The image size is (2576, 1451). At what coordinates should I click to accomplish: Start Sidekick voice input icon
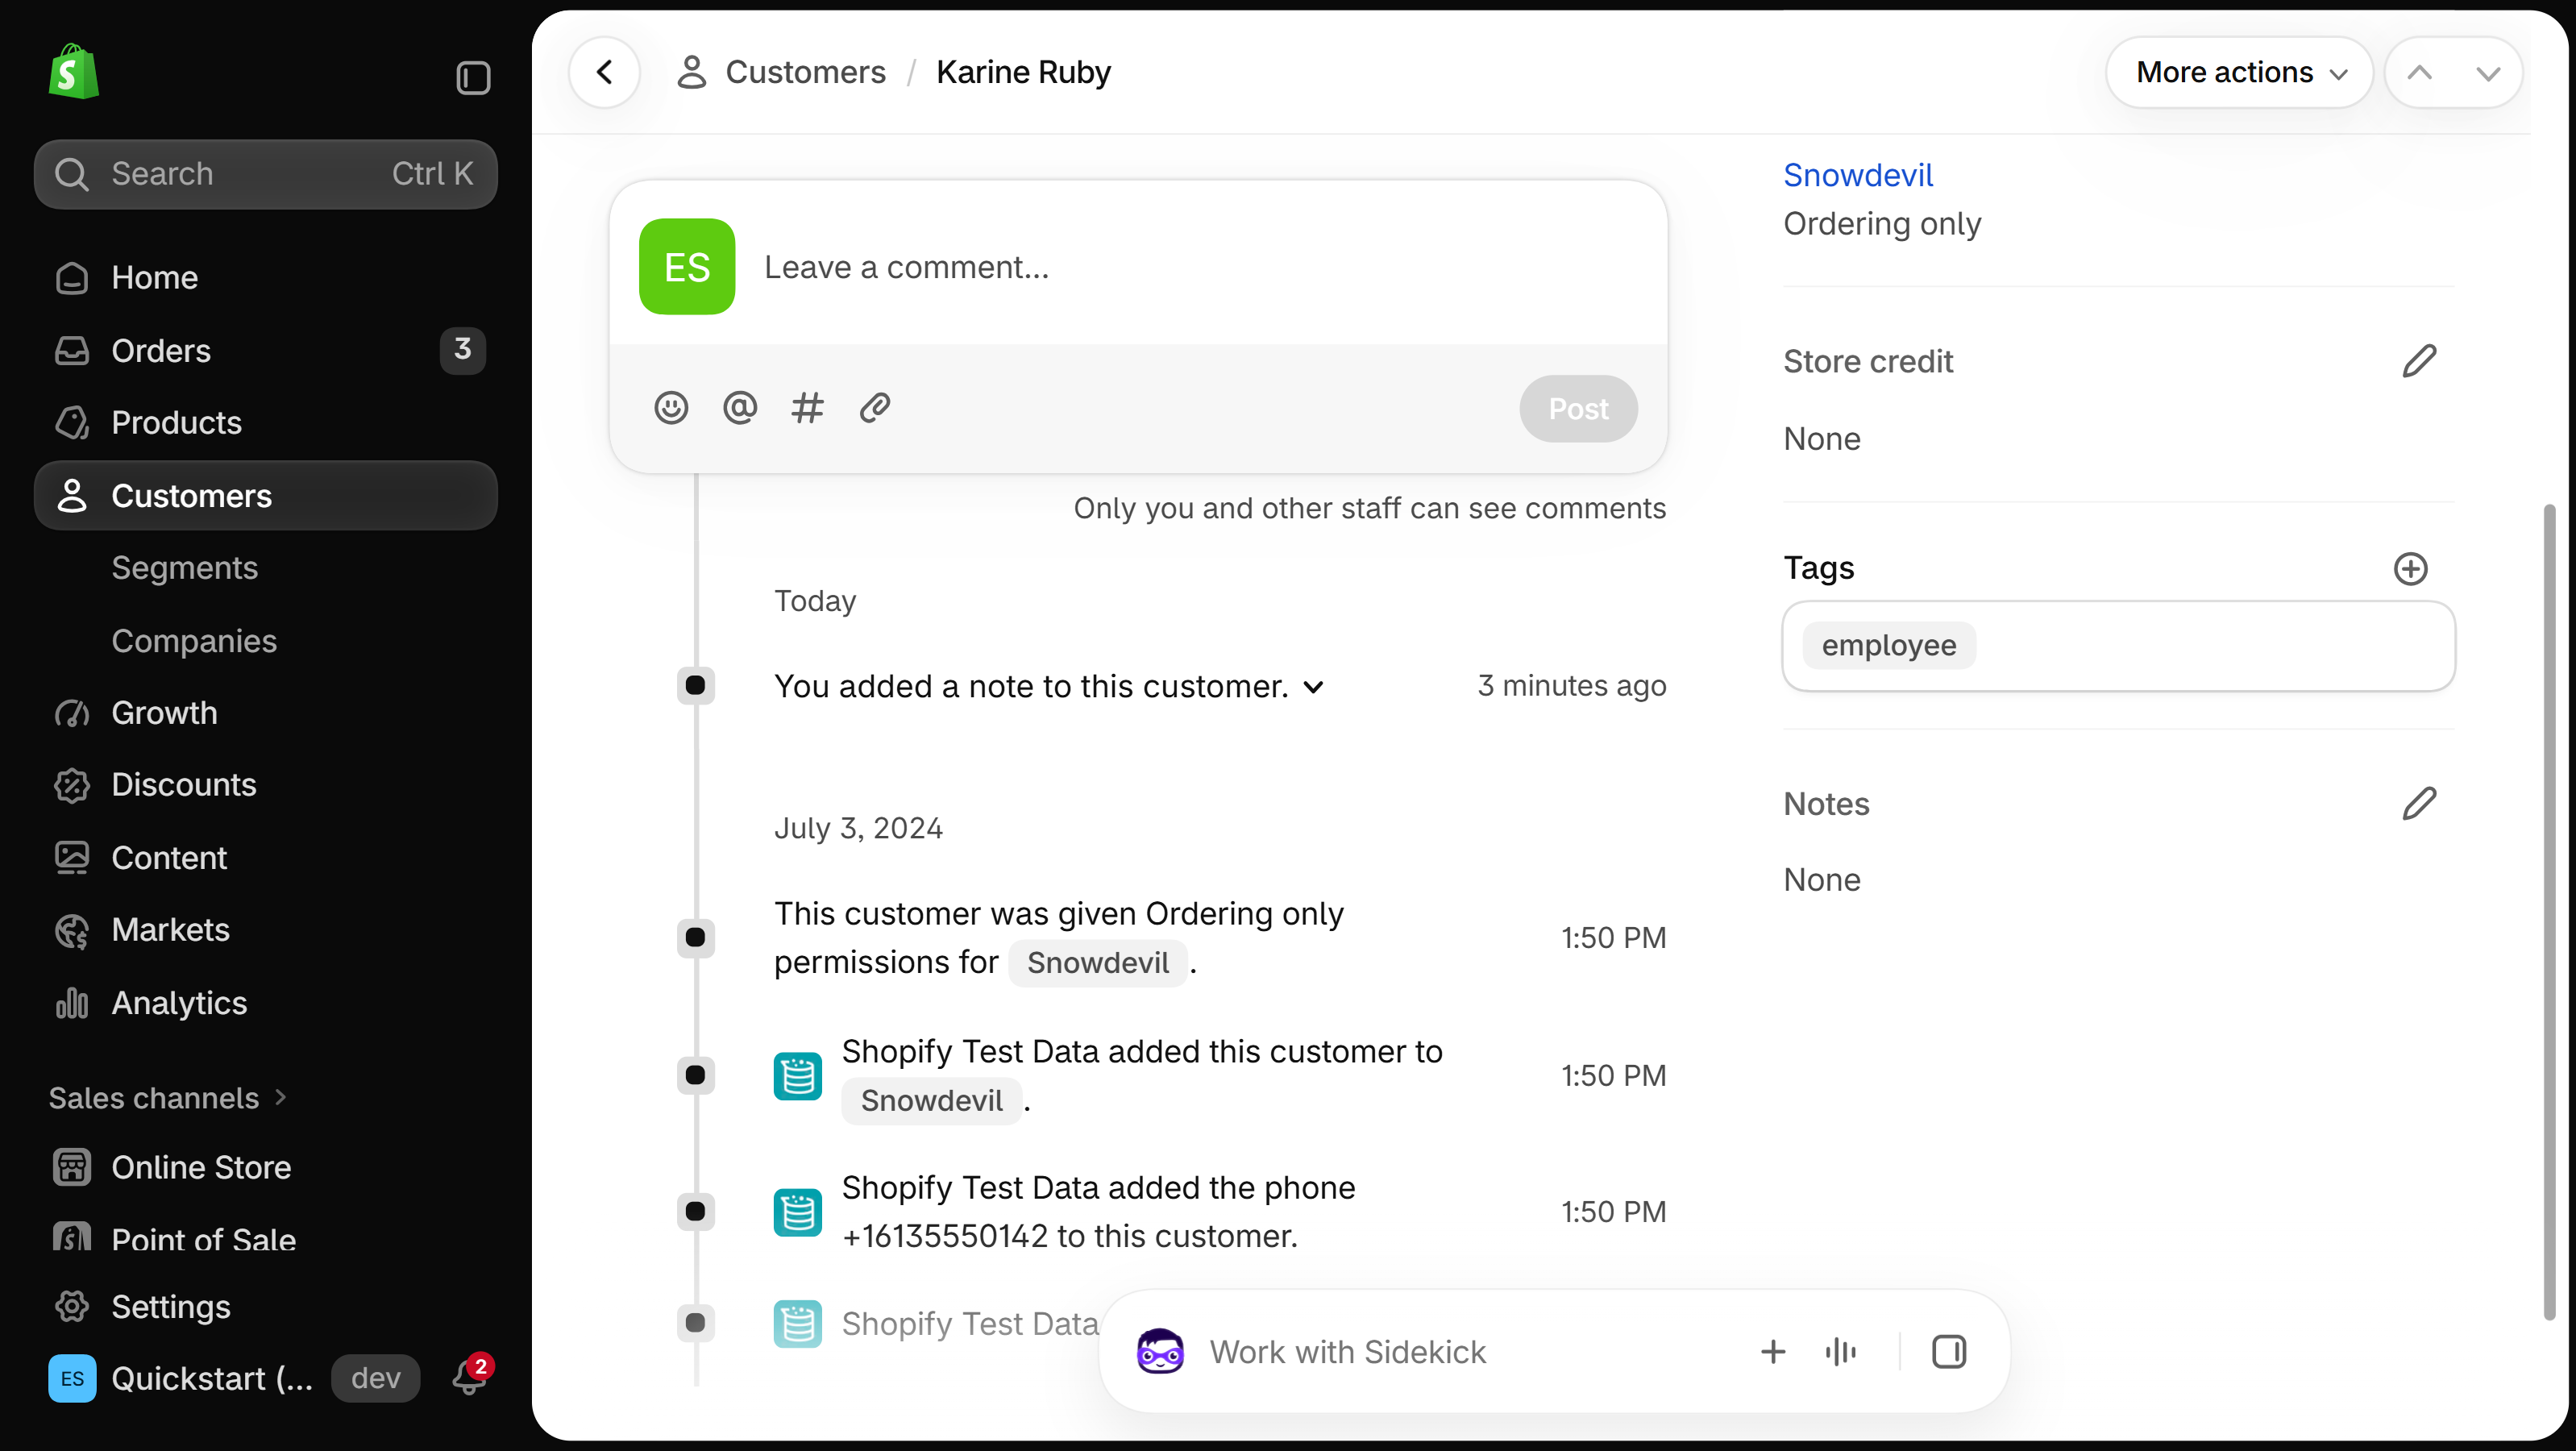point(1841,1352)
